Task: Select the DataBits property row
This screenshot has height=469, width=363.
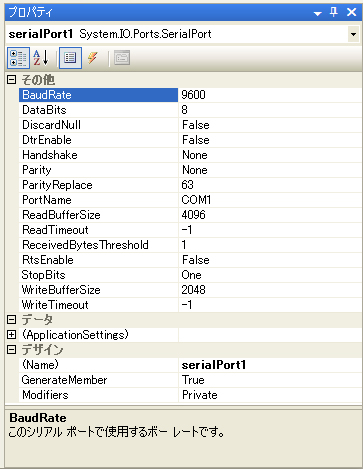Action: click(x=98, y=110)
